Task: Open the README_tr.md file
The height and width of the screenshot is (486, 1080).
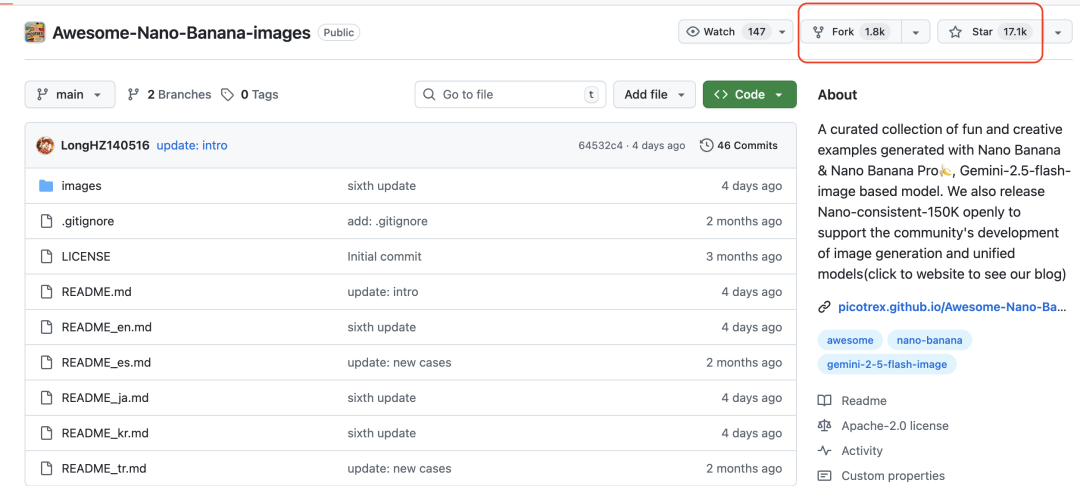Action: click(x=103, y=468)
